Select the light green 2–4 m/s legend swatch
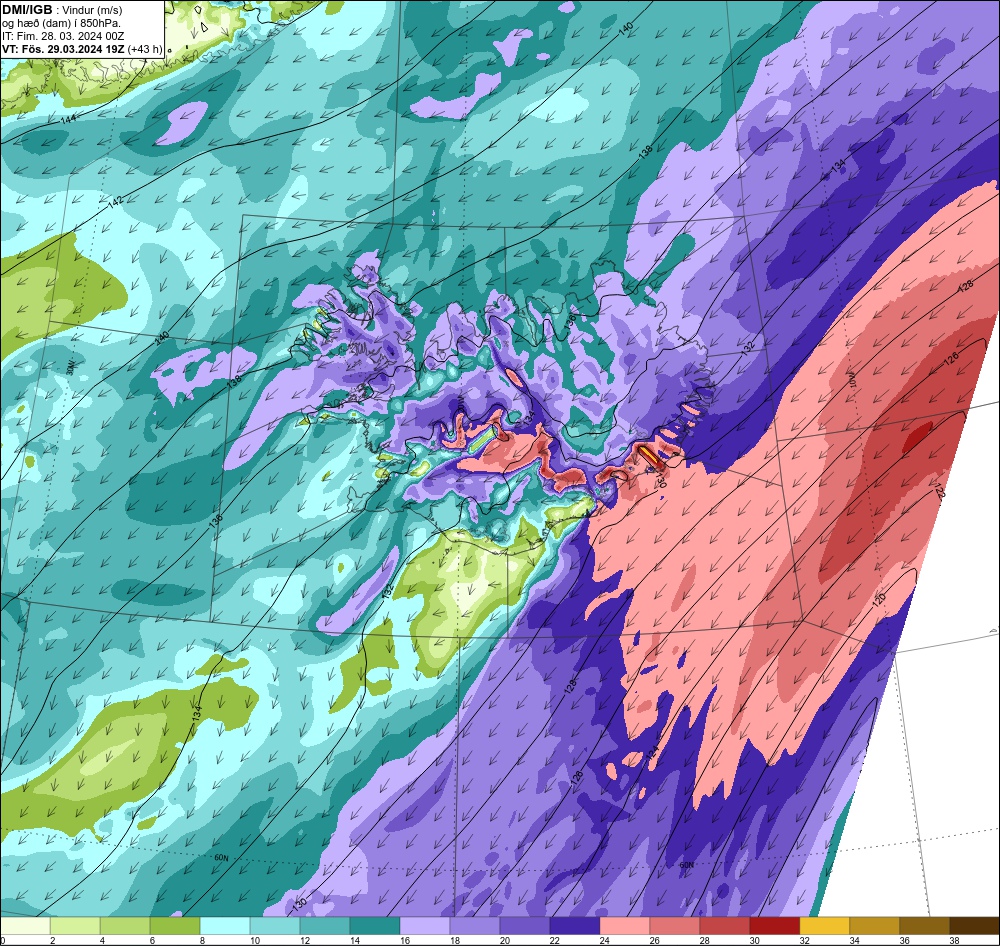This screenshot has height=946, width=1000. click(x=75, y=925)
